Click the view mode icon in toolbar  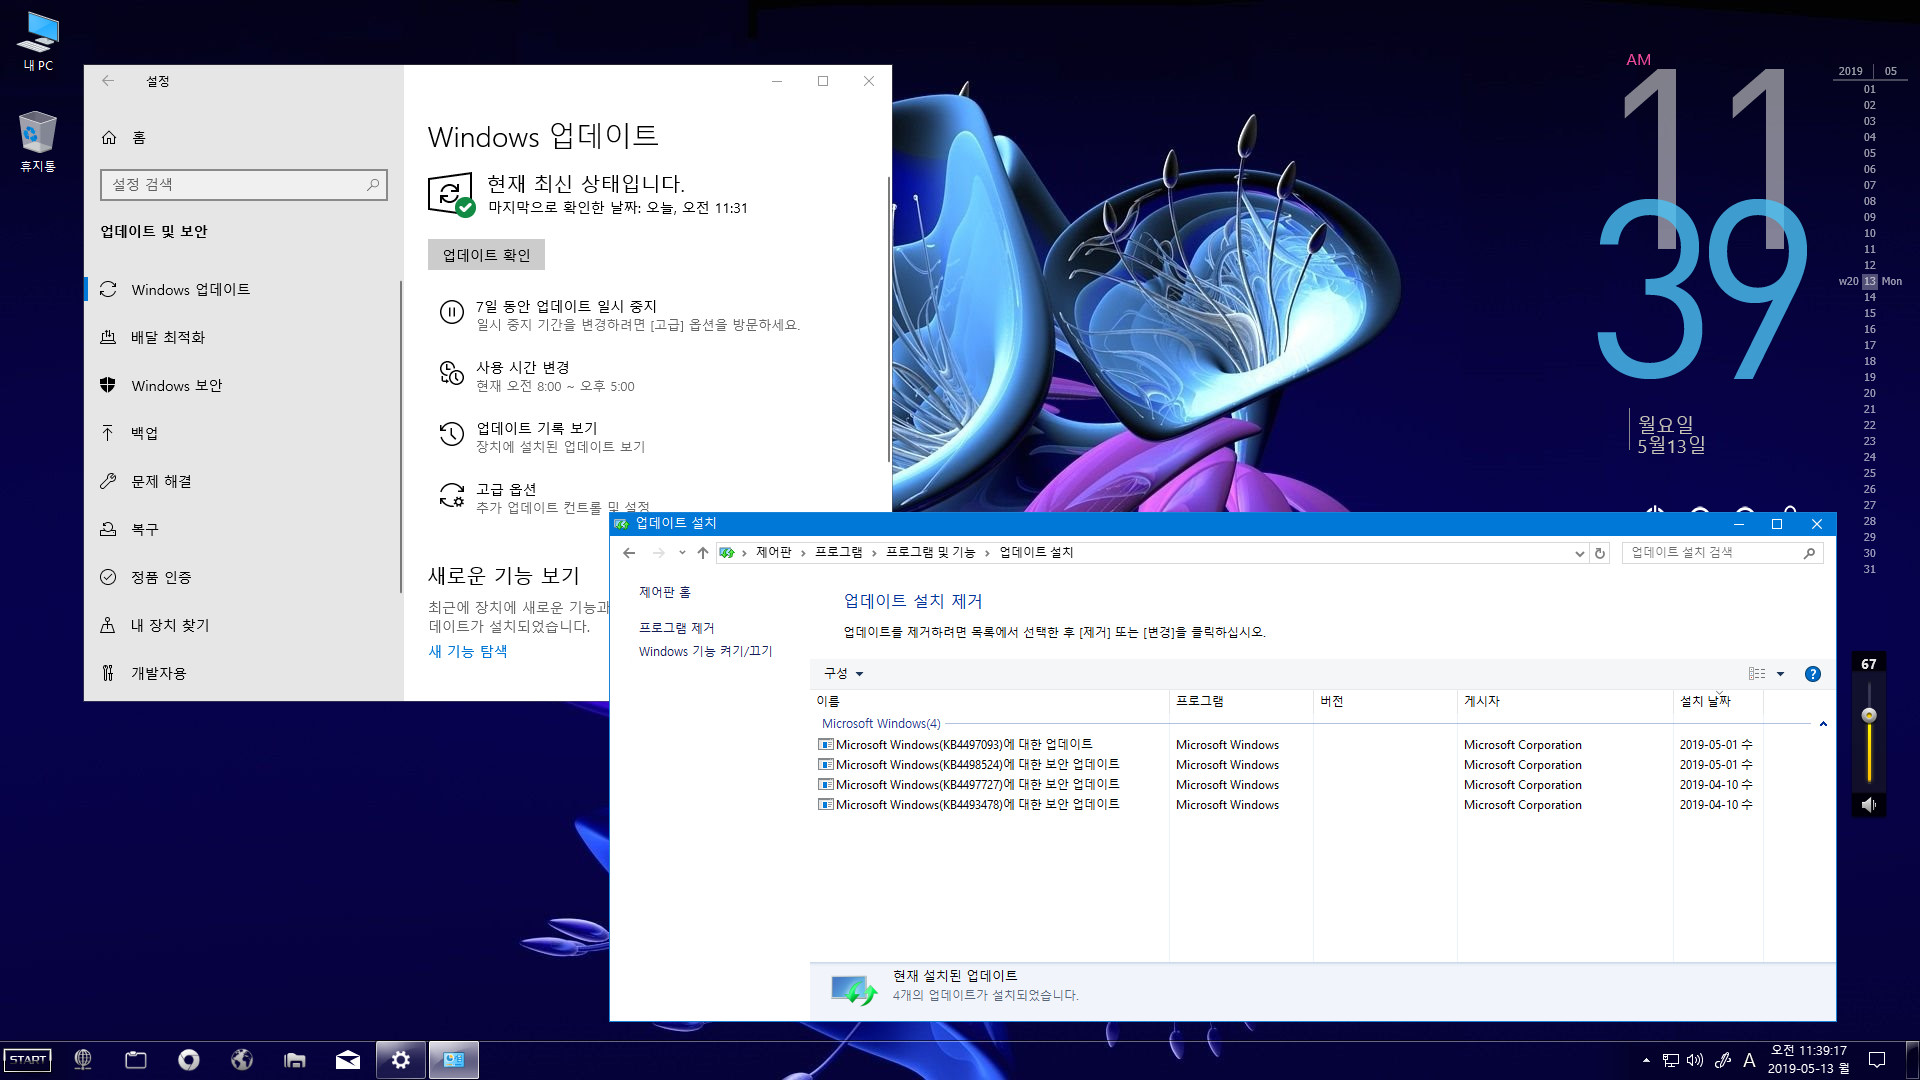pos(1756,674)
